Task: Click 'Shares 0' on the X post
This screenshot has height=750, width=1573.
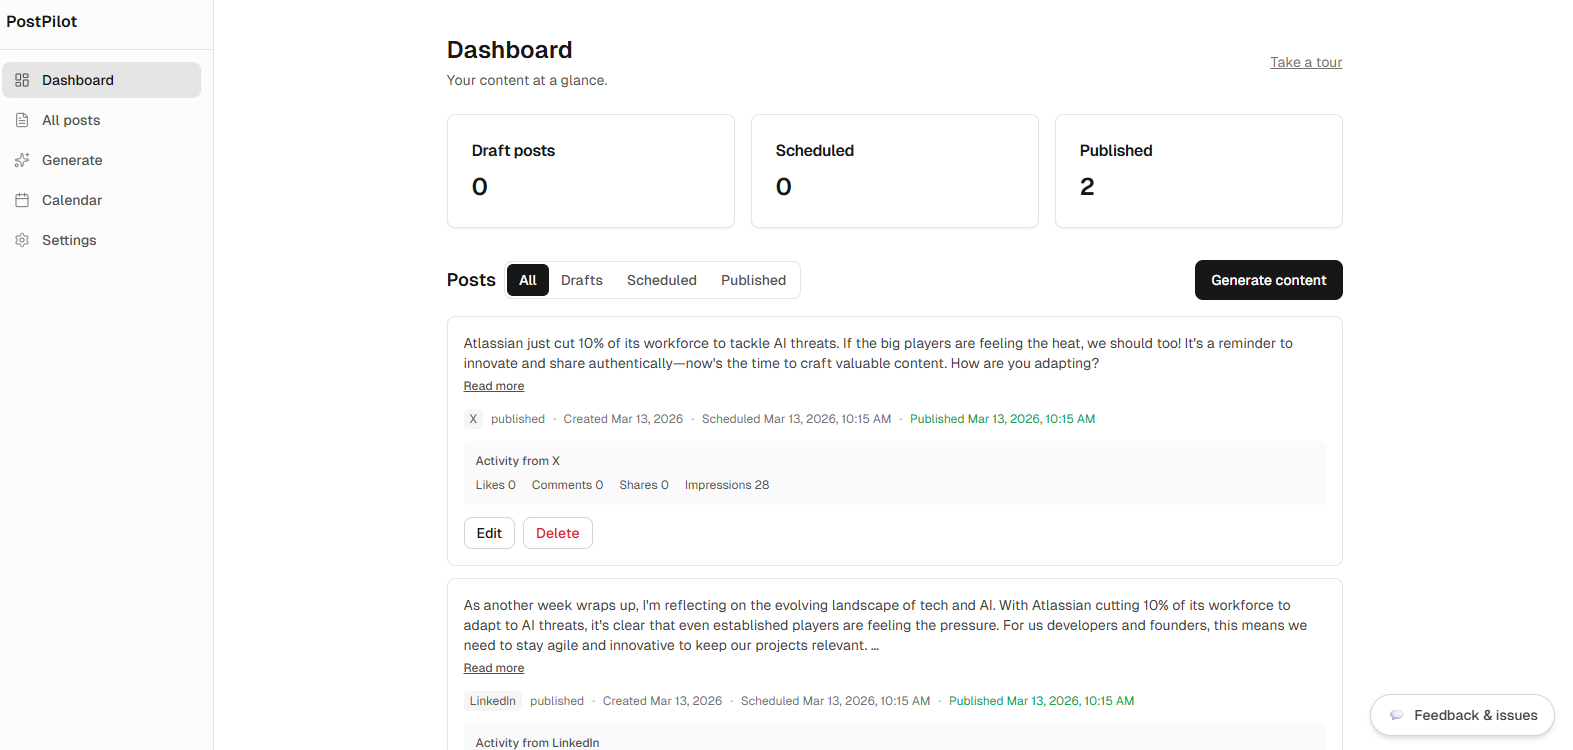Action: click(x=644, y=485)
